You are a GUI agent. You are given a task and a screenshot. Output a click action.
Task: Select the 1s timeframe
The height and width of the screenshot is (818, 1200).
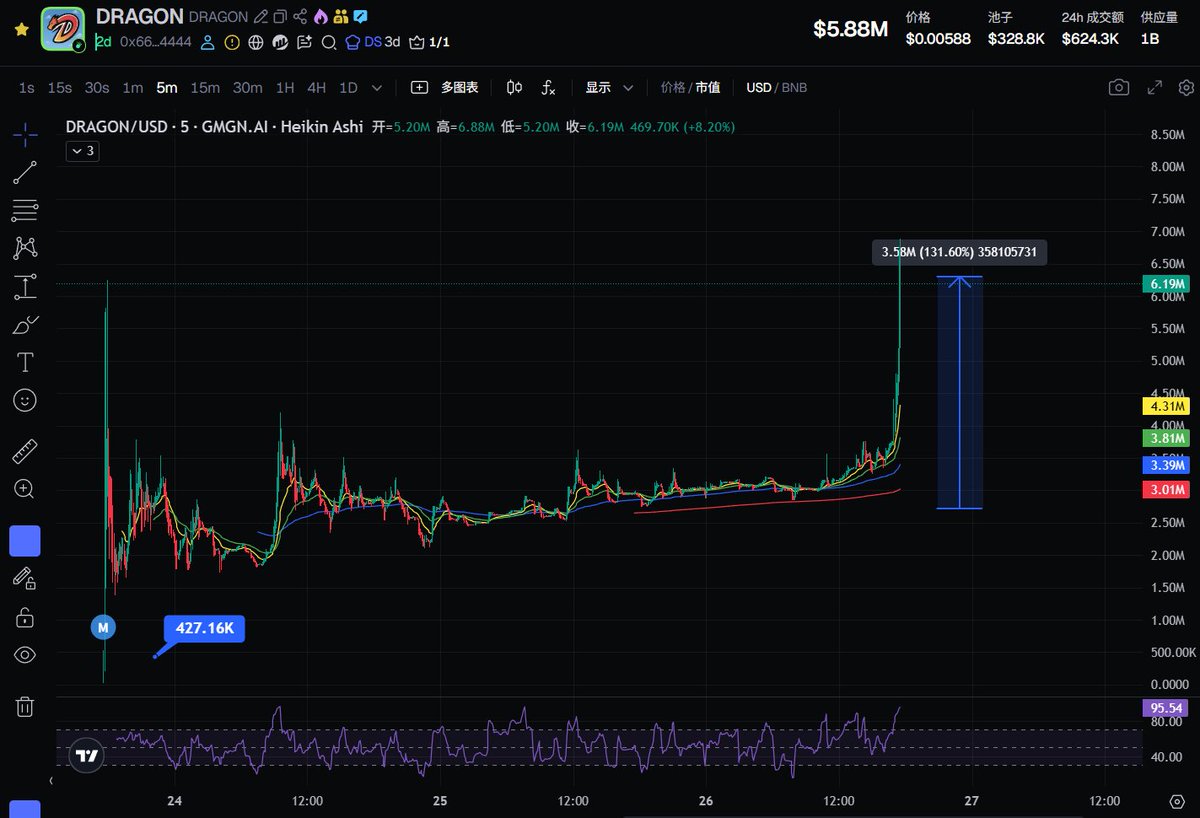tap(26, 87)
